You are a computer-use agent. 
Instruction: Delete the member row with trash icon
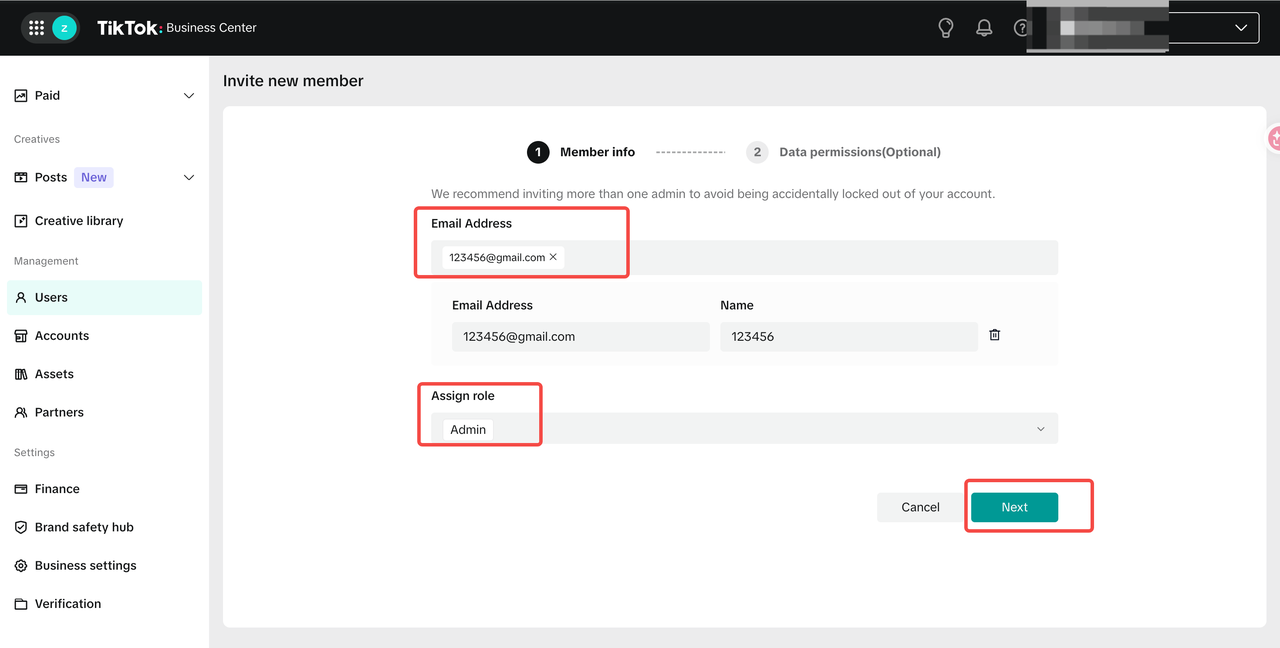pos(994,335)
